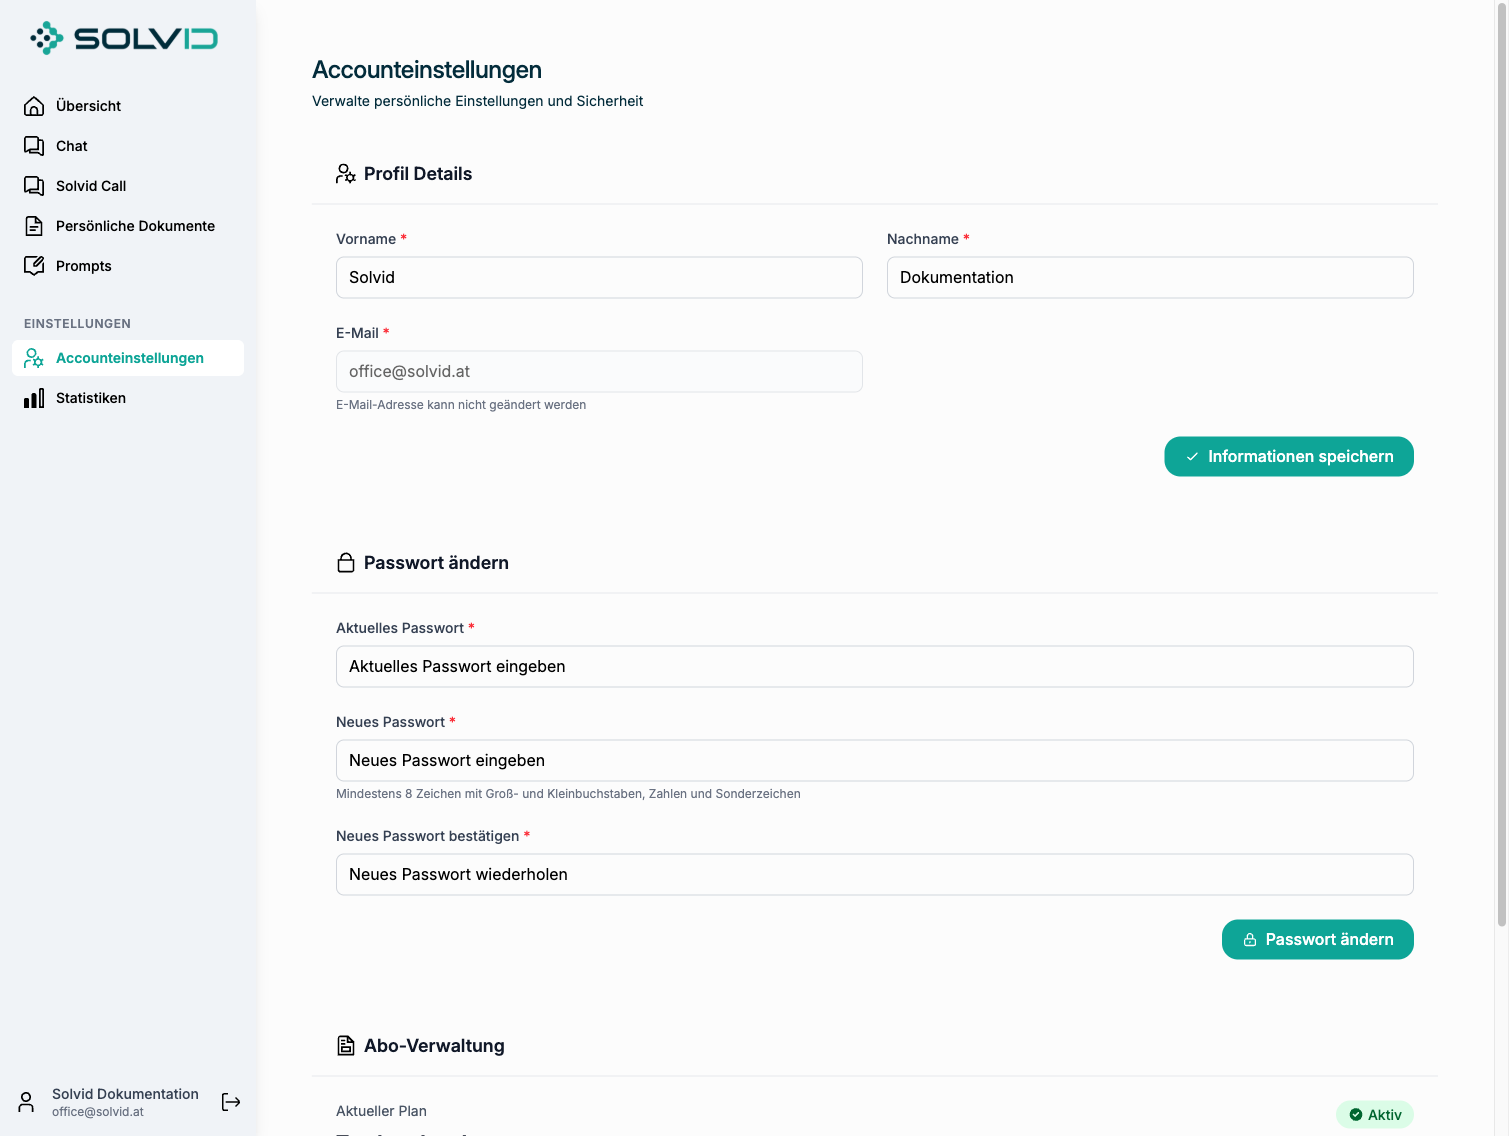Click the user avatar icon at the bottom of the sidebar
This screenshot has width=1509, height=1136.
27,1102
